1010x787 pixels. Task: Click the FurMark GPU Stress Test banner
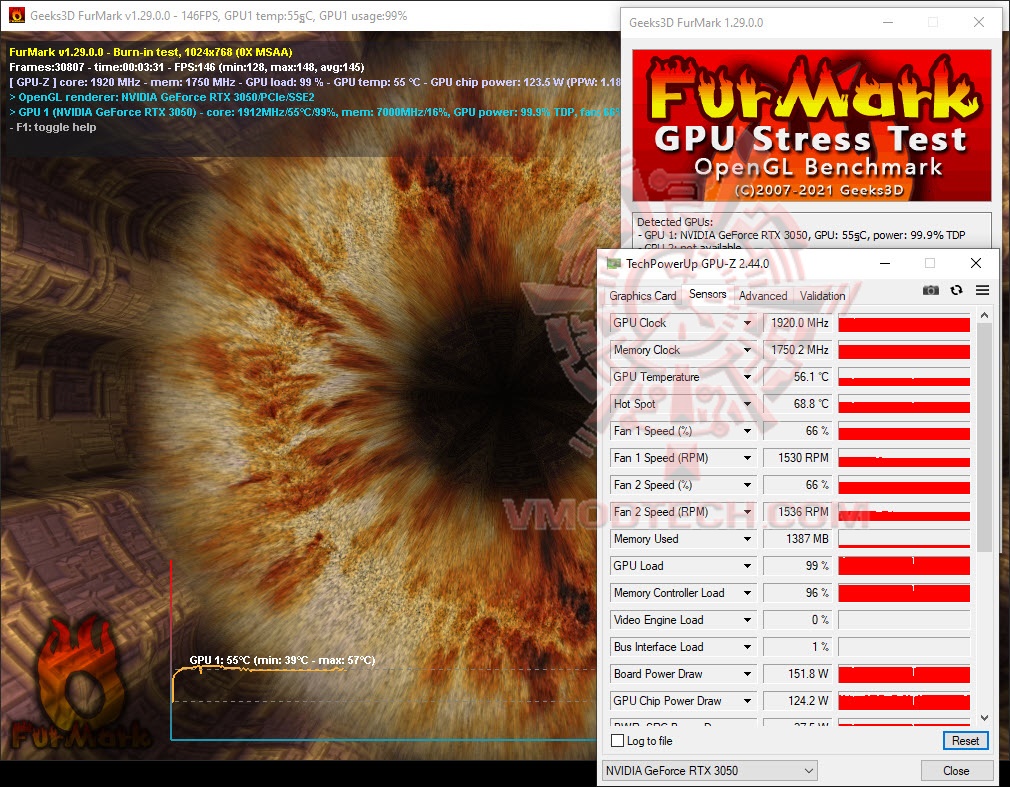tap(810, 125)
